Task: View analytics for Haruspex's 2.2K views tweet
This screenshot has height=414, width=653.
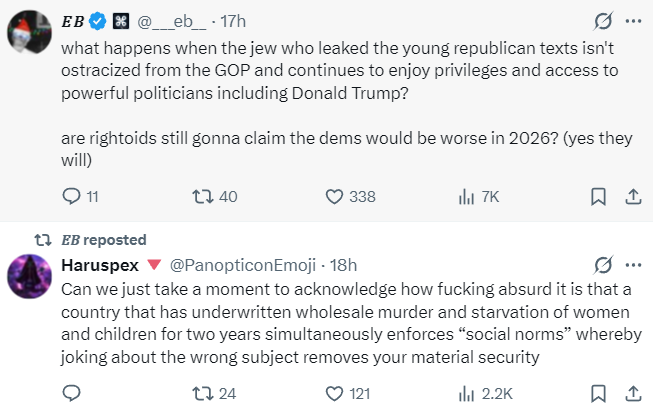Action: click(x=466, y=393)
